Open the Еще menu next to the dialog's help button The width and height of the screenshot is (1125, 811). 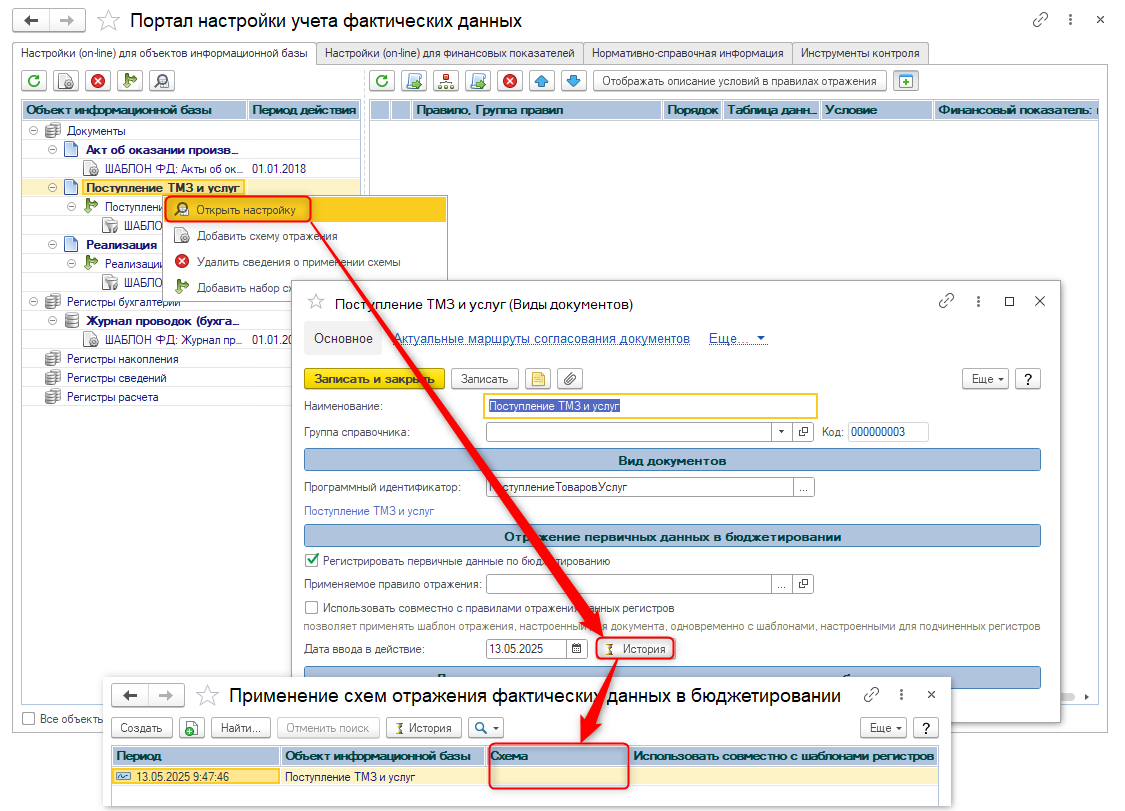(987, 379)
